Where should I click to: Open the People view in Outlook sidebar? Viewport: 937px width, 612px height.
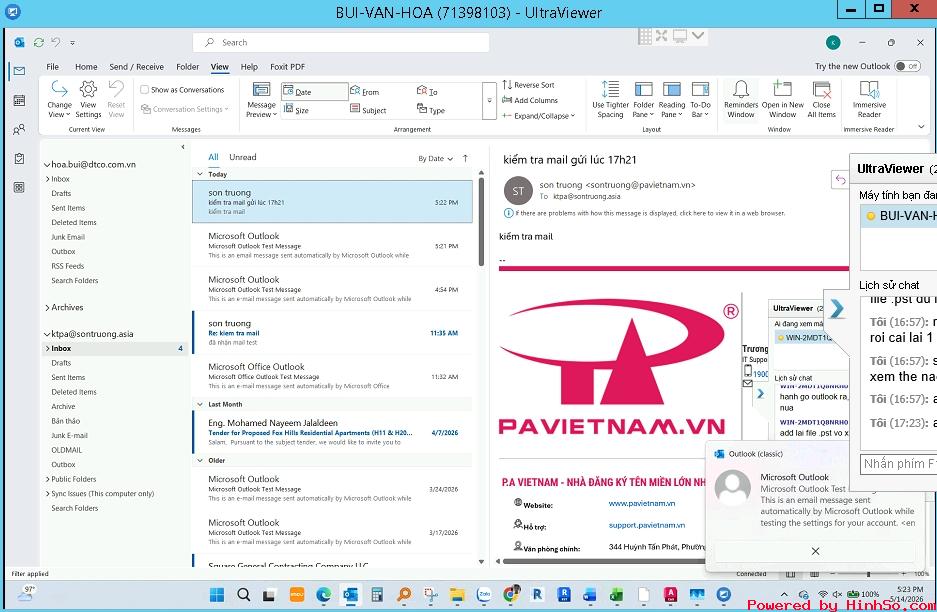click(19, 129)
